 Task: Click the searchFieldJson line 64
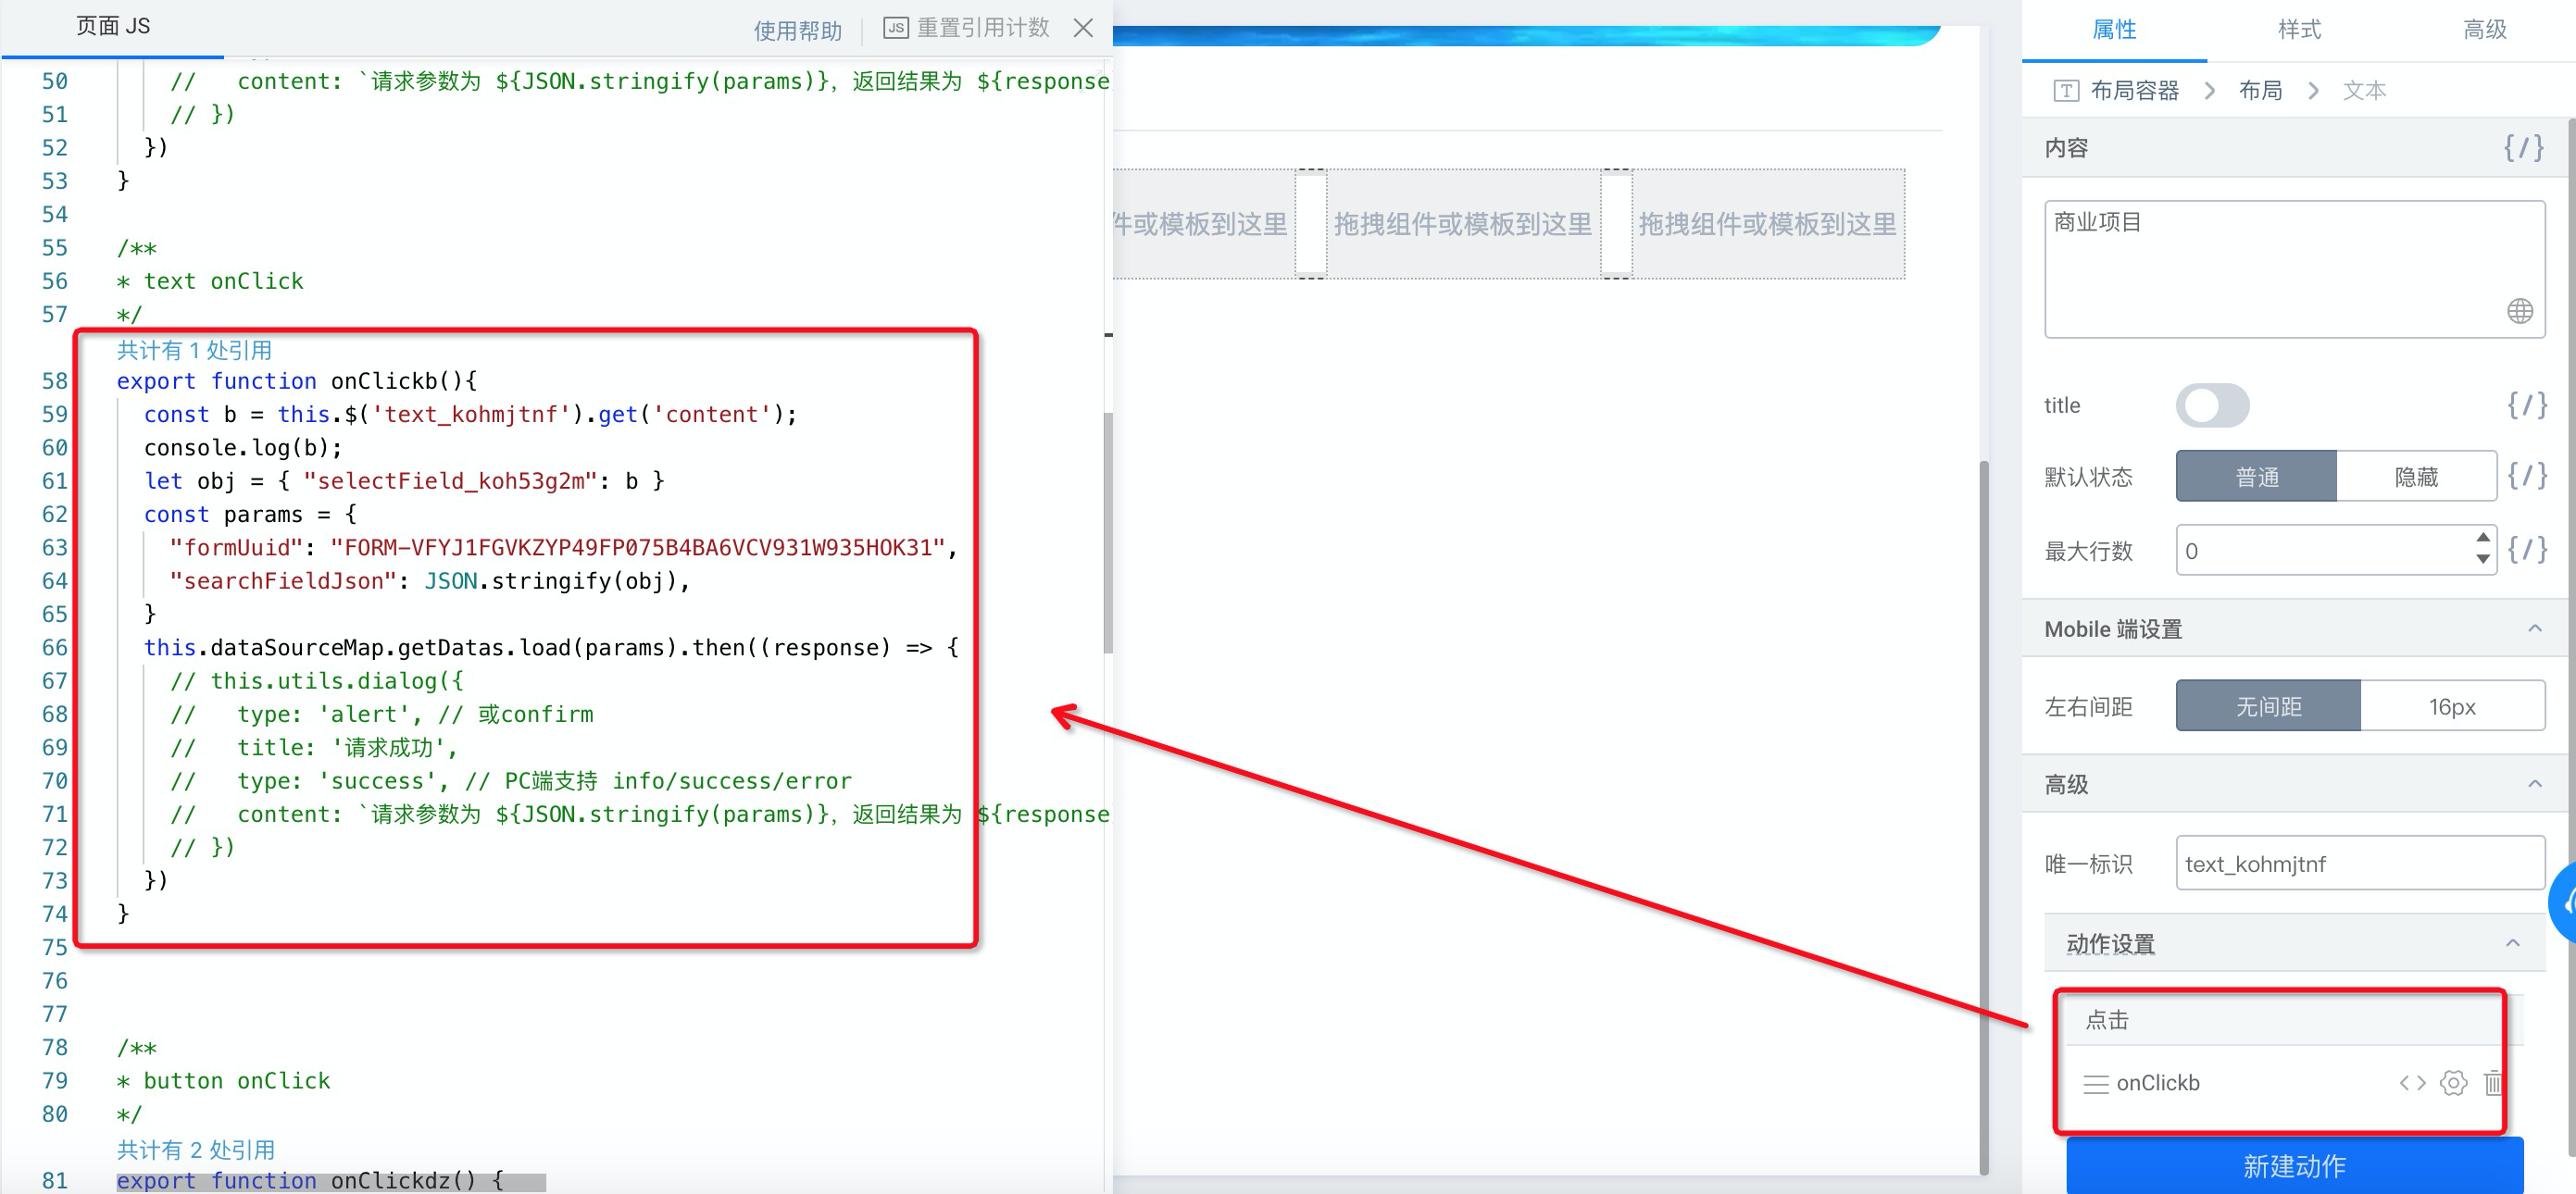tap(430, 581)
